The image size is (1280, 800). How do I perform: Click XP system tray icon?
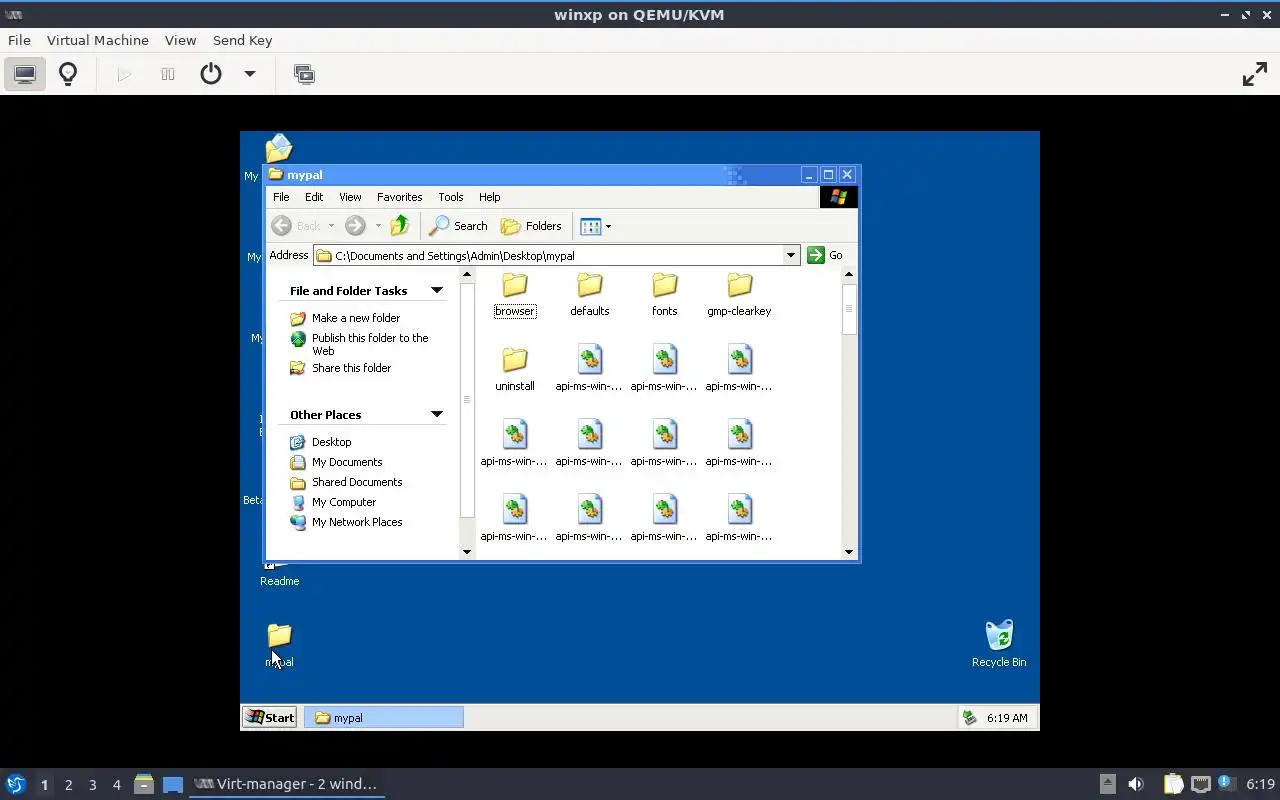pyautogui.click(x=969, y=717)
